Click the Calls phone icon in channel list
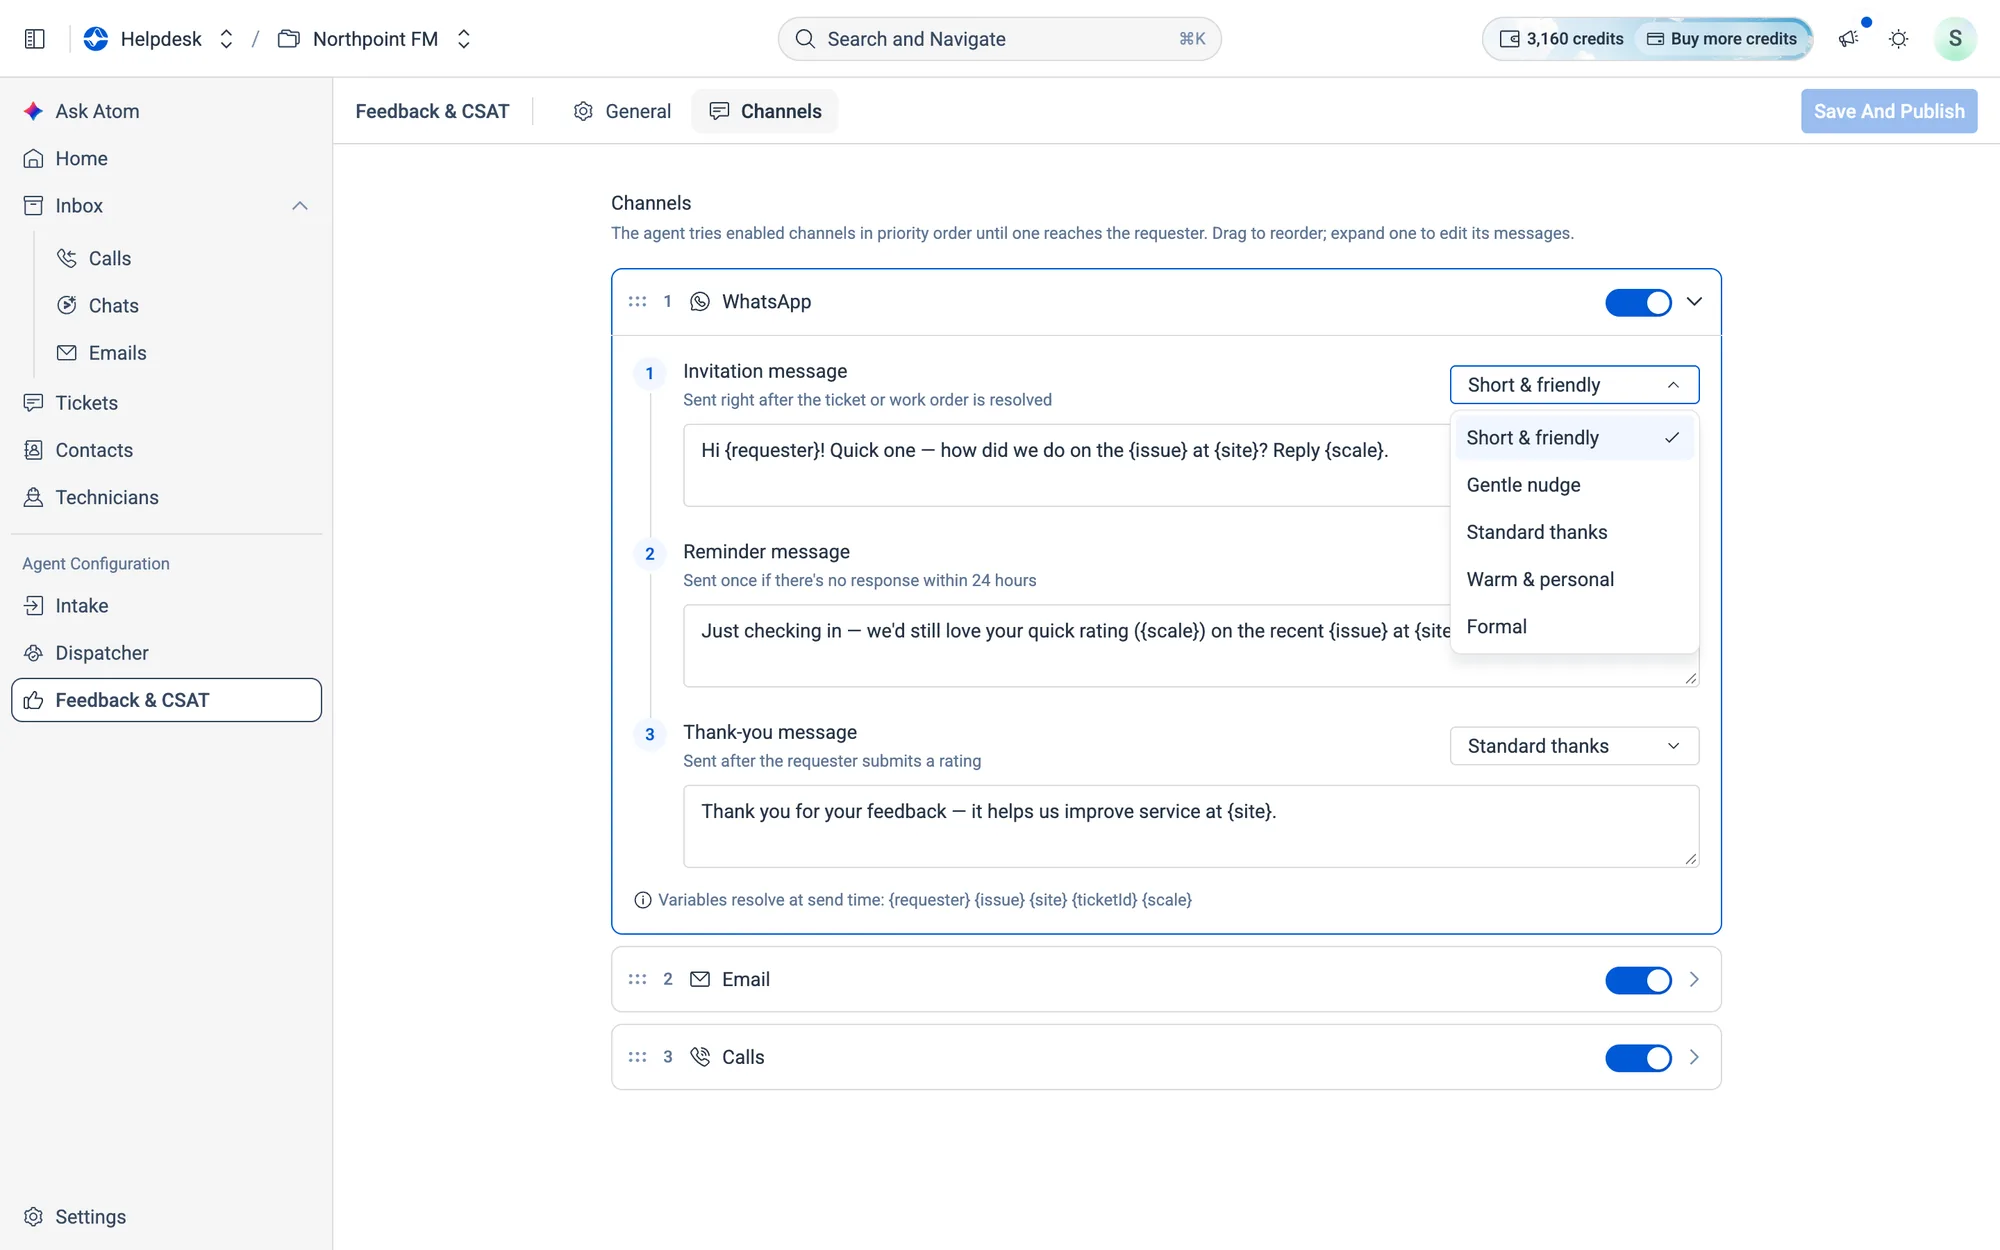 click(x=700, y=1057)
